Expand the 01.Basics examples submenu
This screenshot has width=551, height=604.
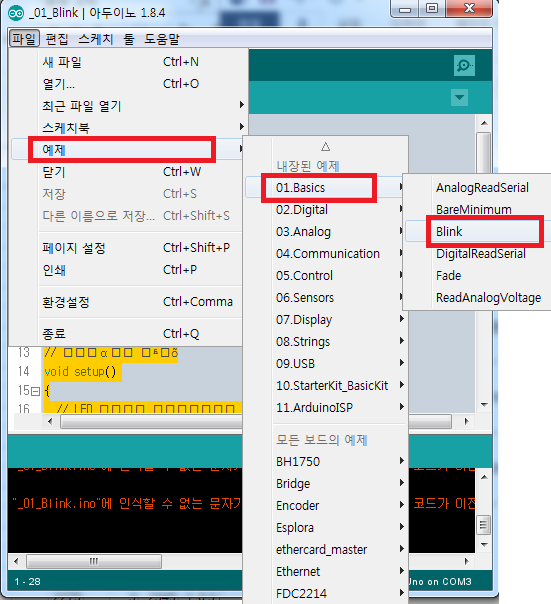326,188
